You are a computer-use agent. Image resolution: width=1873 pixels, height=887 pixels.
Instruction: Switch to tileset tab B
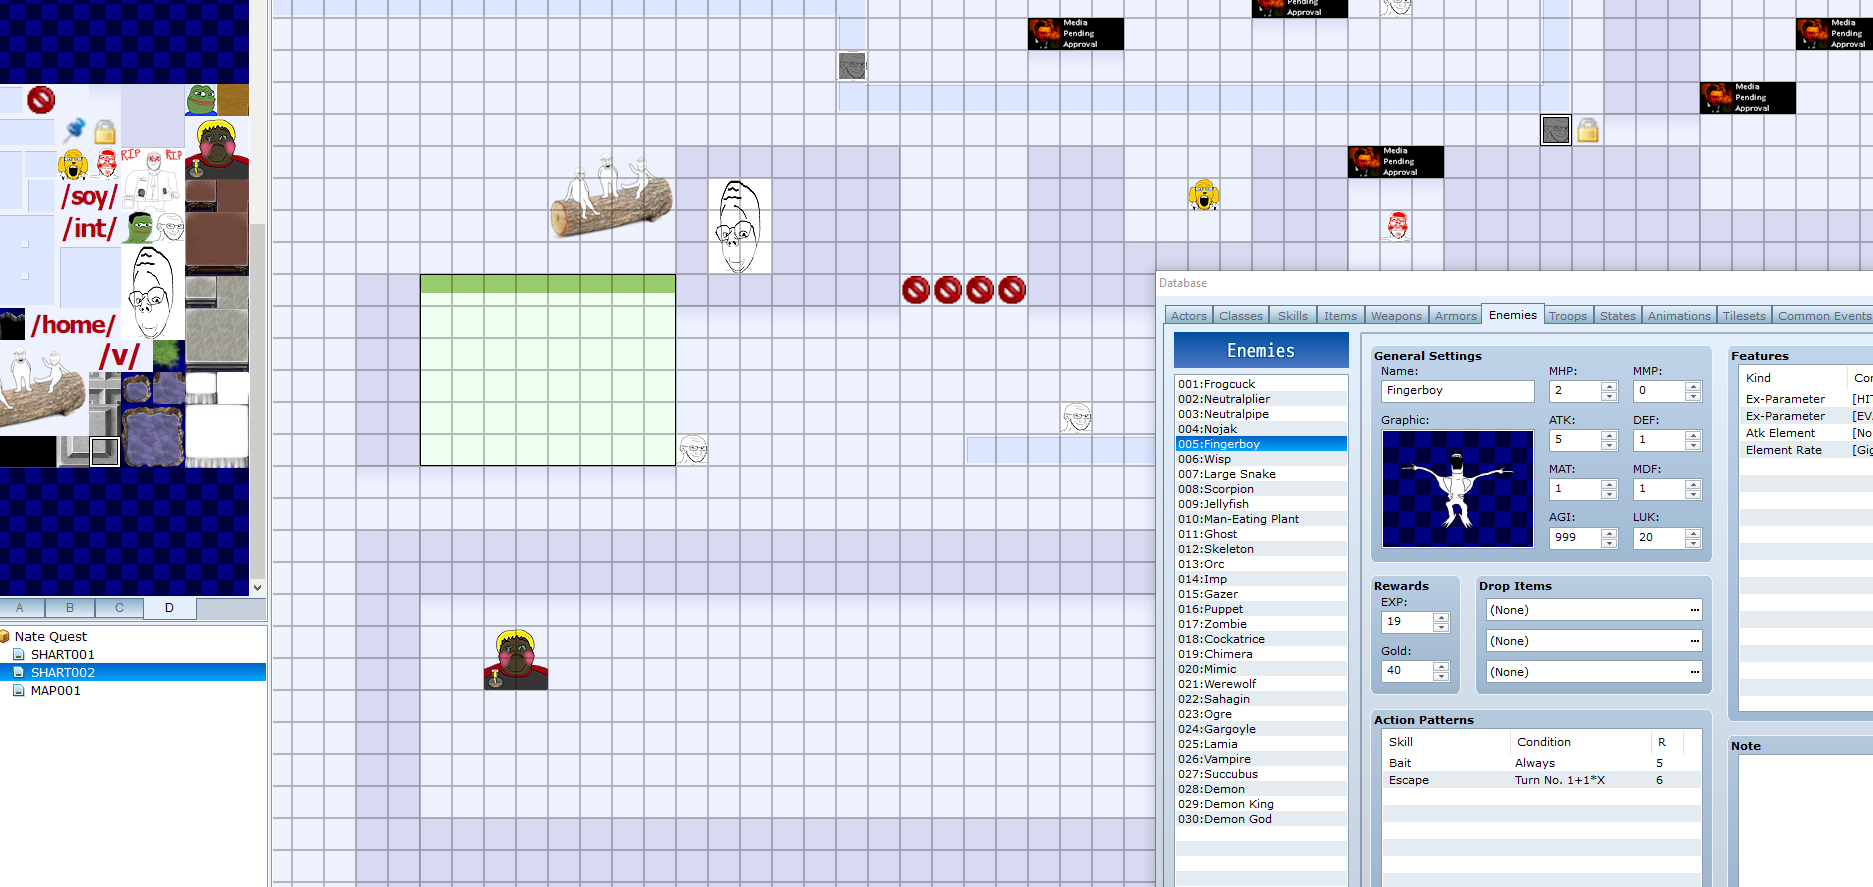[x=70, y=608]
